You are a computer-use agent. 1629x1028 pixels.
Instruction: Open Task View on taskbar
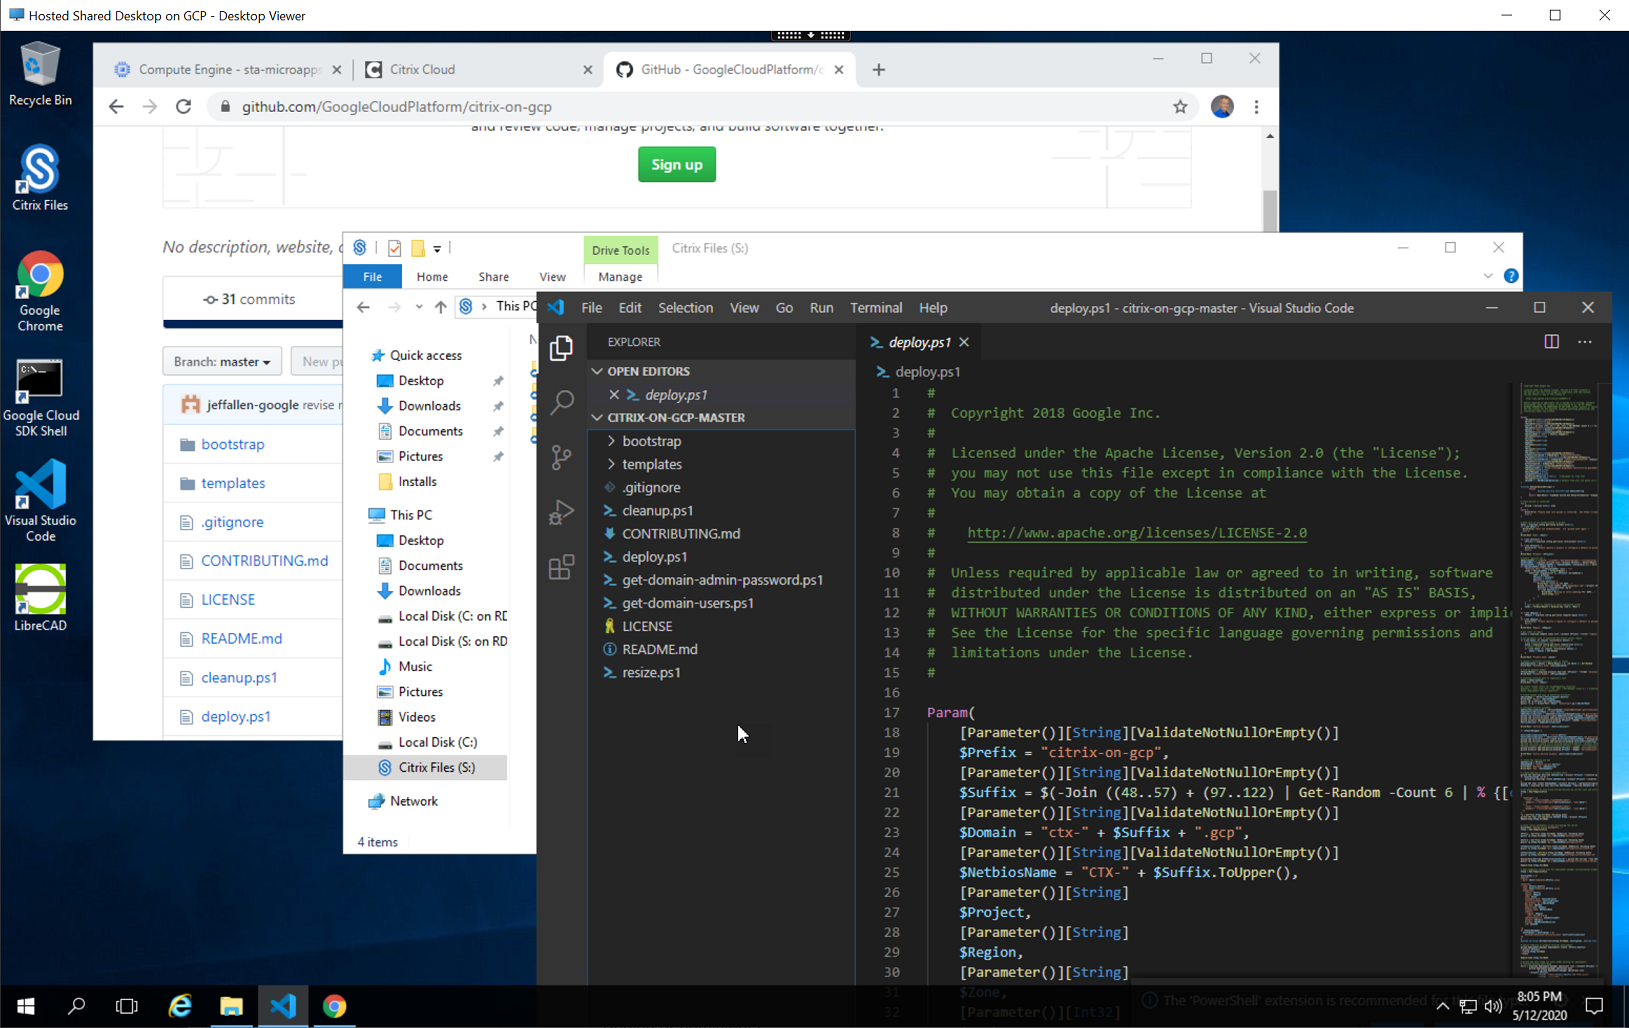tap(127, 1006)
